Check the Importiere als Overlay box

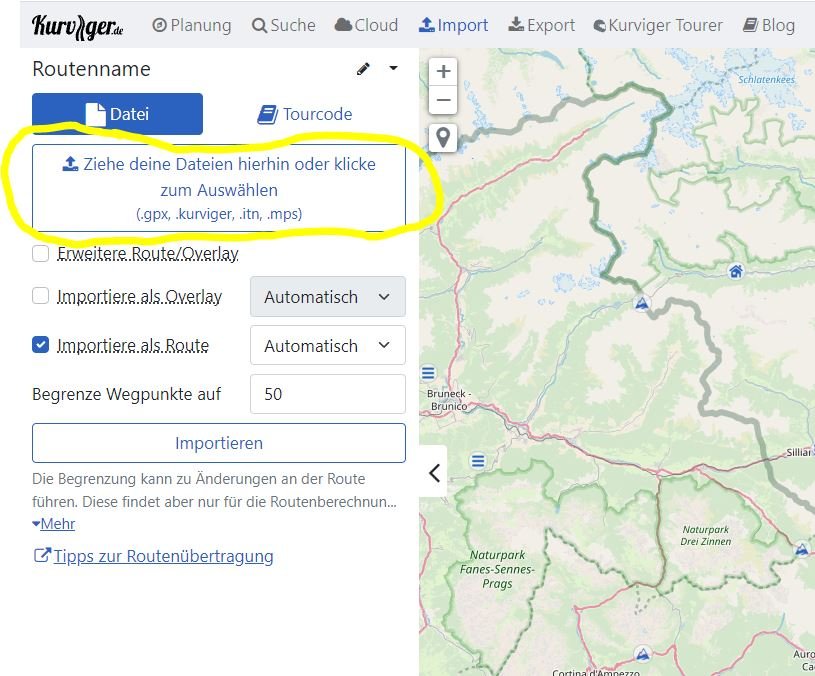point(41,296)
